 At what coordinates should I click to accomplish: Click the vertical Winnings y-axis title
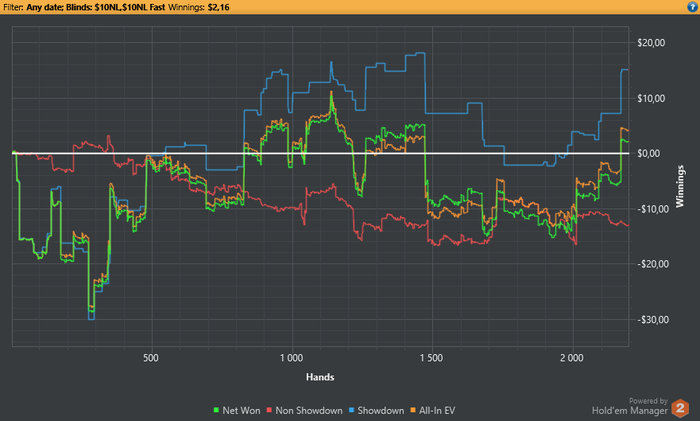coord(680,186)
